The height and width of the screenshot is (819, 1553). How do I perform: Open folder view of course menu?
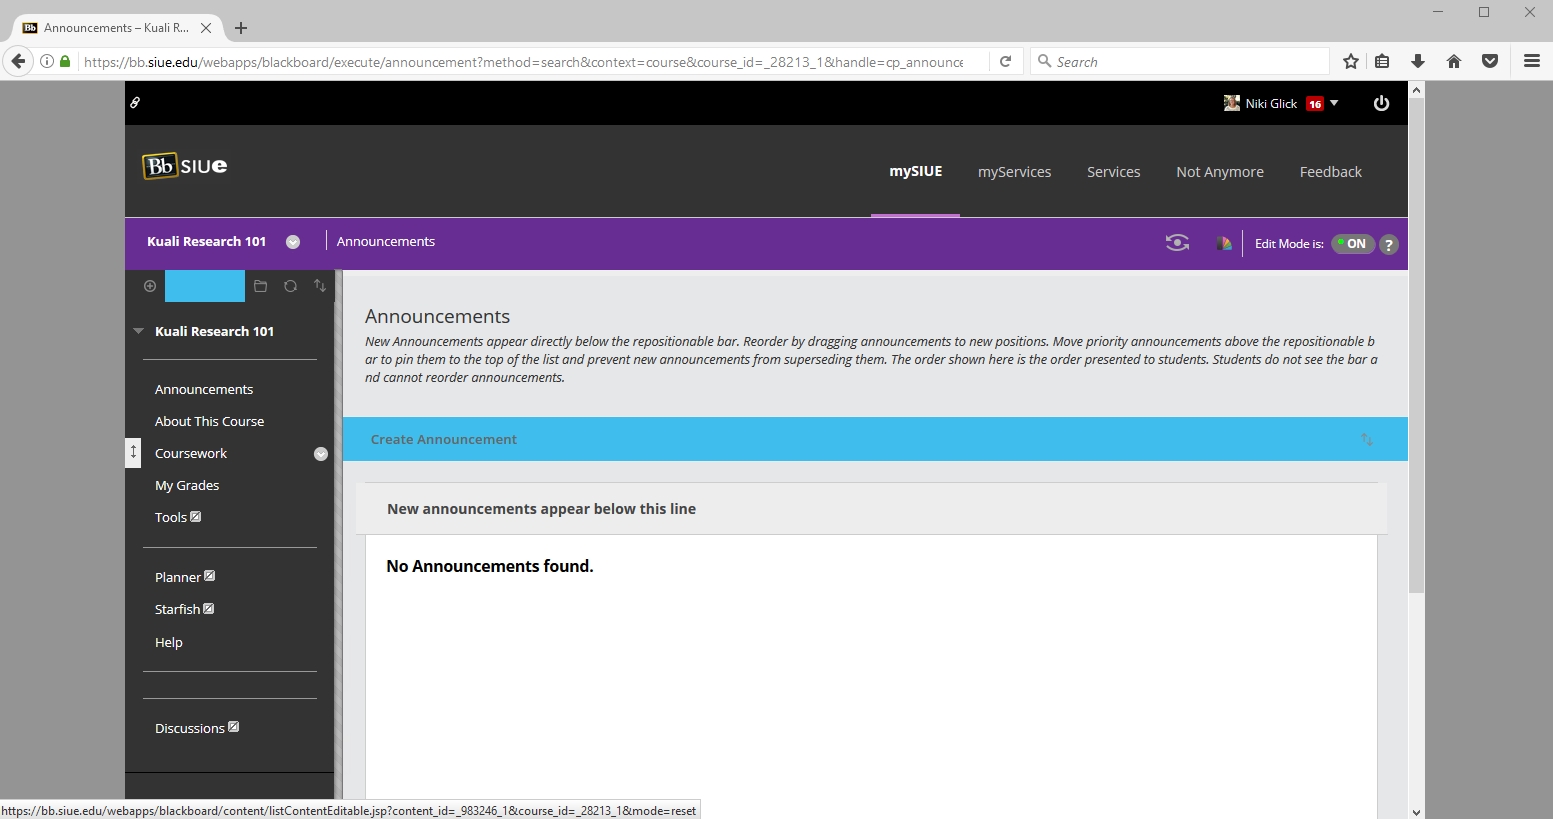pos(260,286)
